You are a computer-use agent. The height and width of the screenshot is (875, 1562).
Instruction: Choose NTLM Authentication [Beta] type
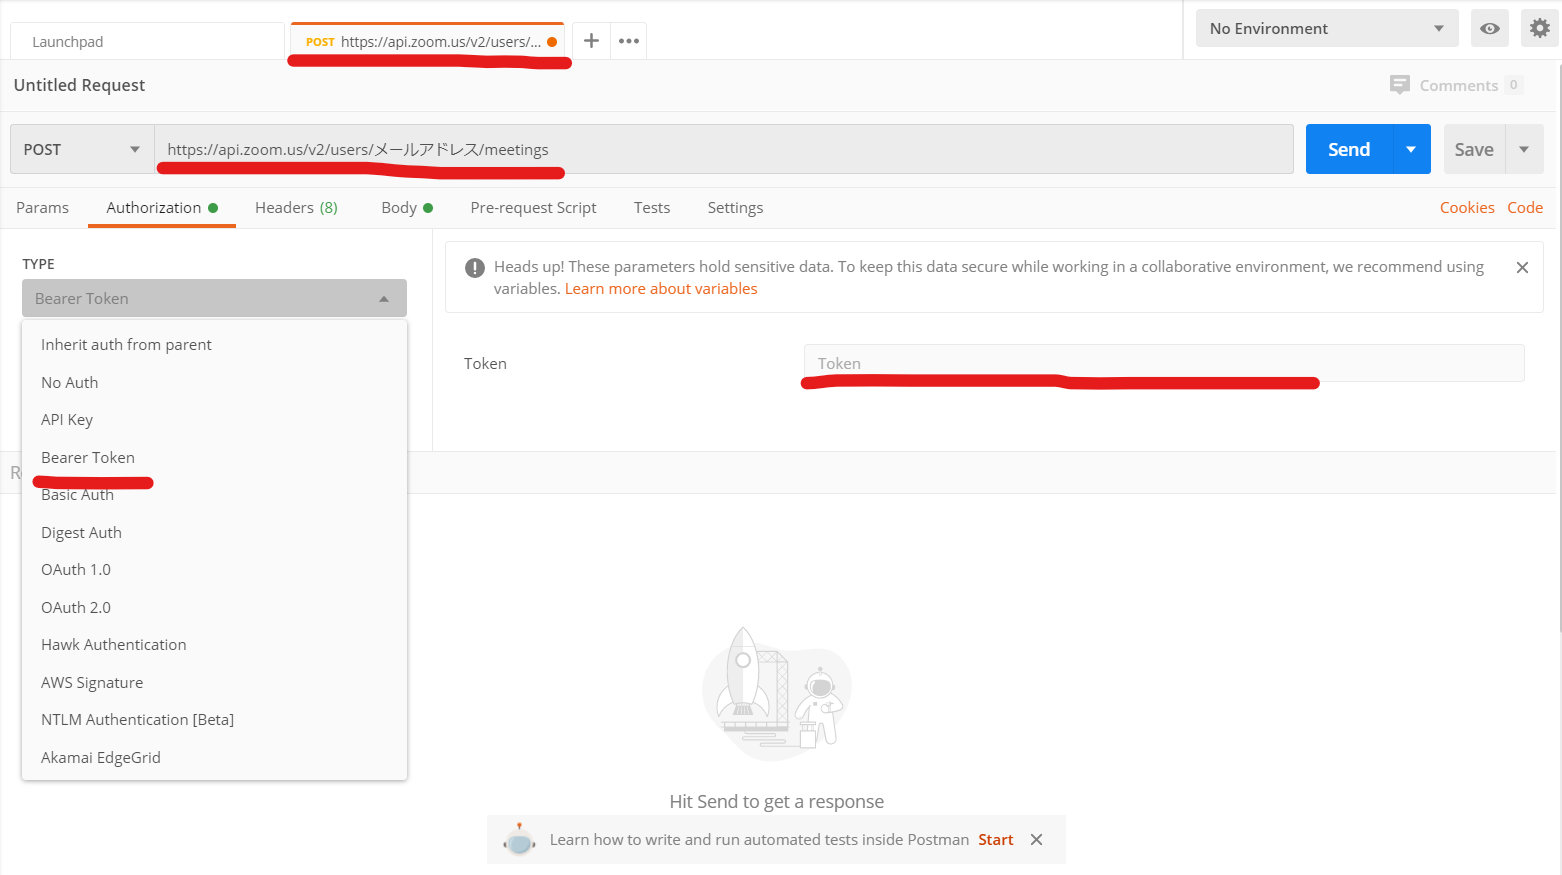click(x=214, y=719)
